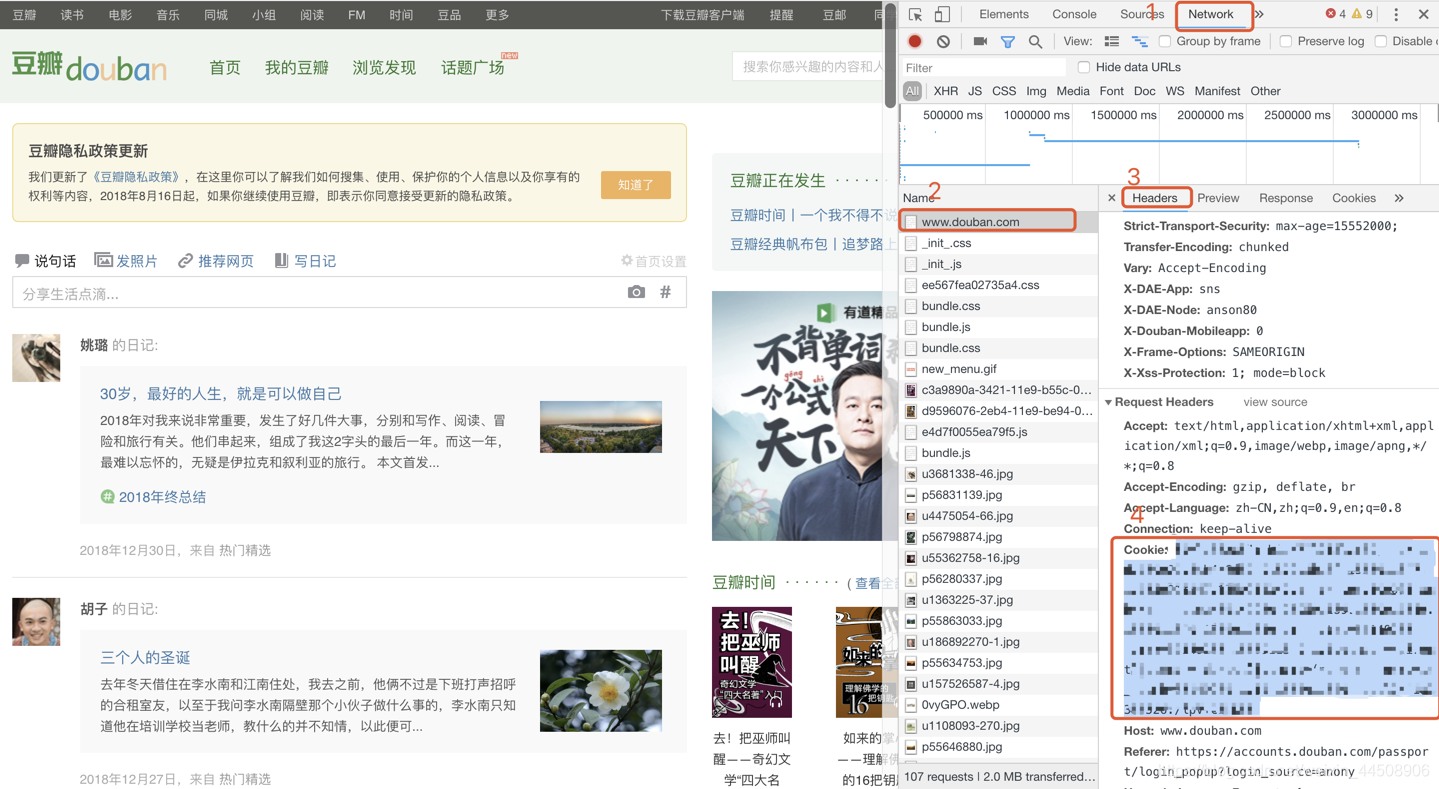
Task: Open the Headers detail tab
Action: coord(1154,198)
